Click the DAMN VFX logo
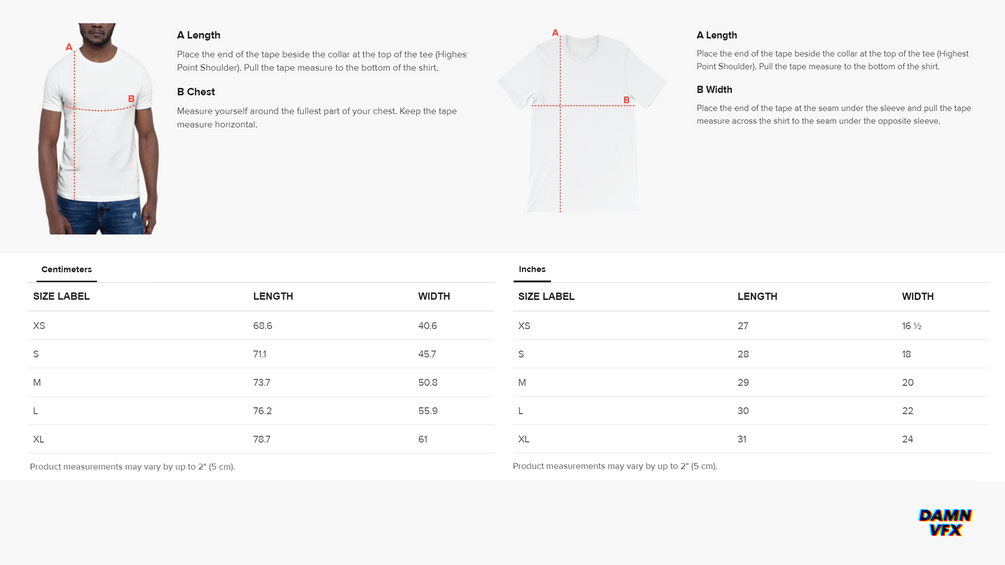The image size is (1005, 565). tap(945, 522)
